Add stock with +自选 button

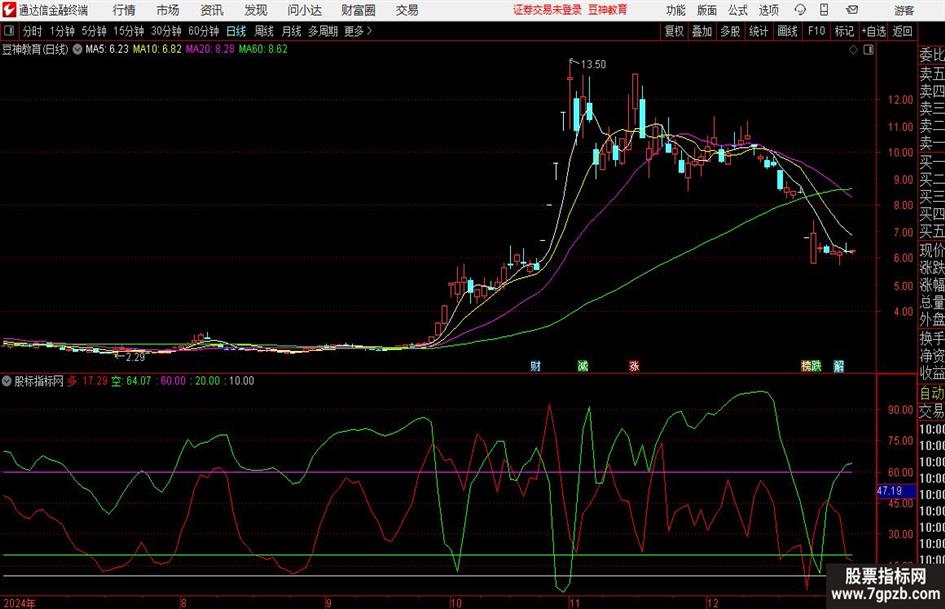tap(874, 31)
